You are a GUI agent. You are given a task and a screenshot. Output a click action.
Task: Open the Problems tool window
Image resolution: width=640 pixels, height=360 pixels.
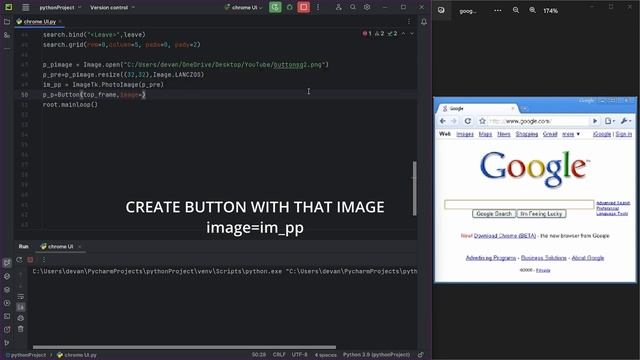click(7, 329)
